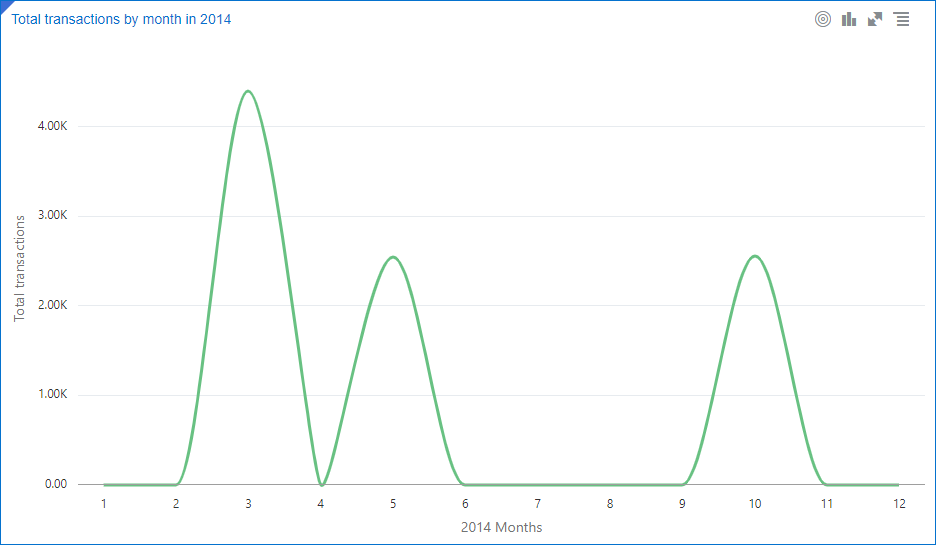
Task: Click the x-axis label for month 9
Action: [682, 503]
